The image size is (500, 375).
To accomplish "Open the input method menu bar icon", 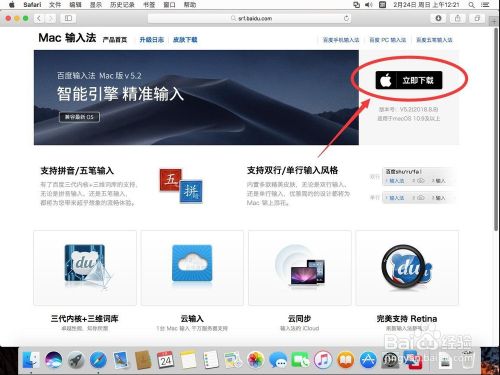I will (x=382, y=5).
